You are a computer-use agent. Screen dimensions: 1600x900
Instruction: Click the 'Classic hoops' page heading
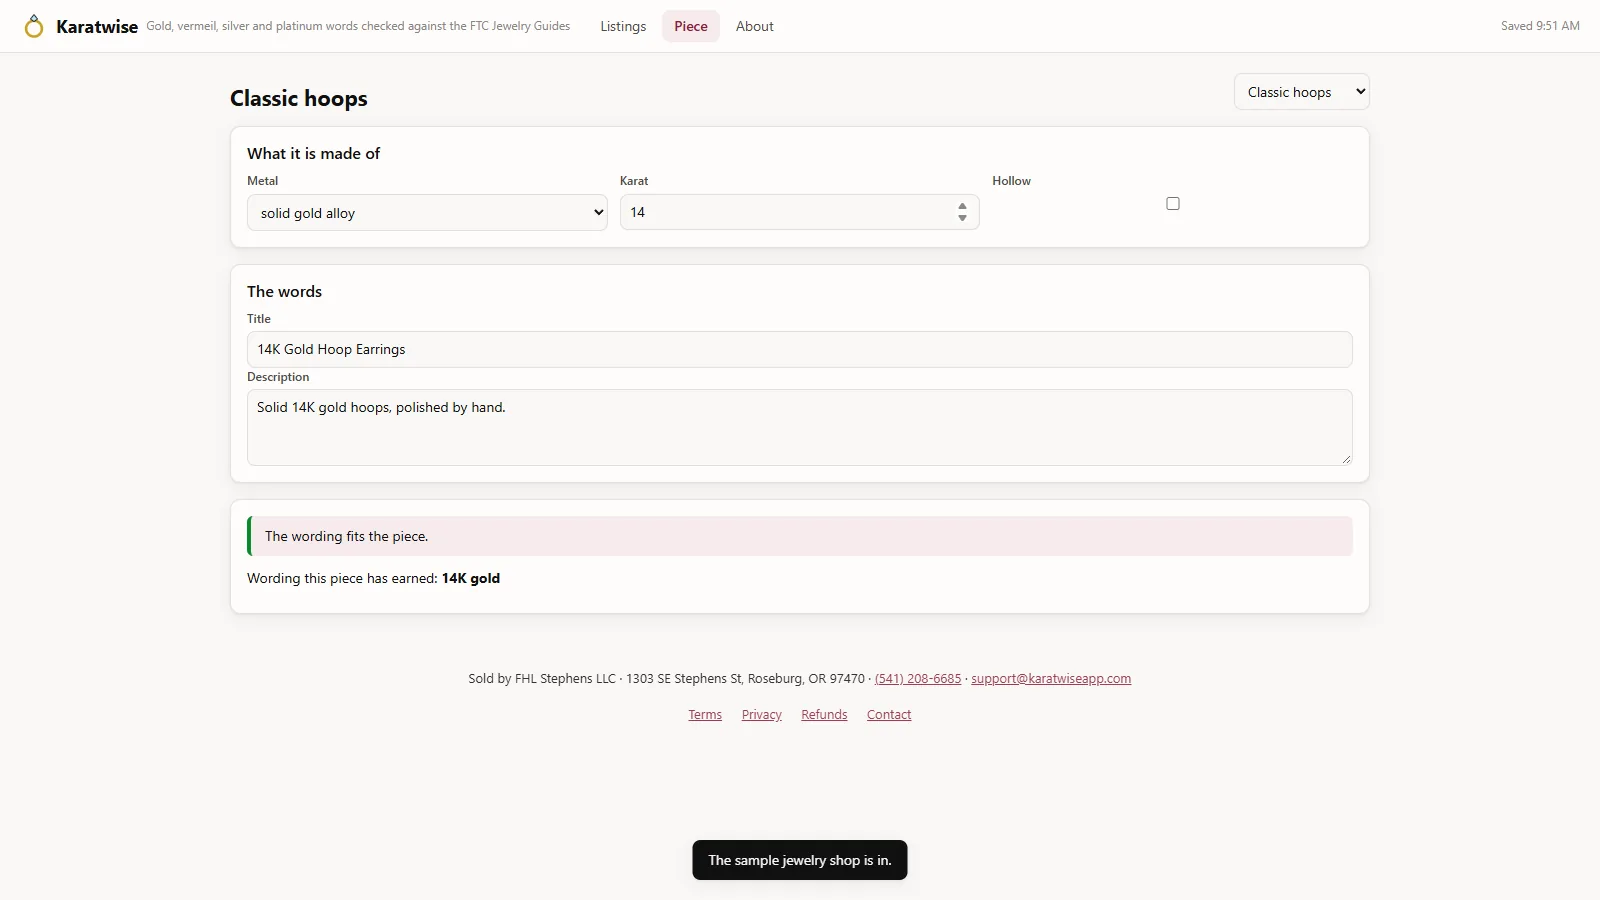point(299,98)
